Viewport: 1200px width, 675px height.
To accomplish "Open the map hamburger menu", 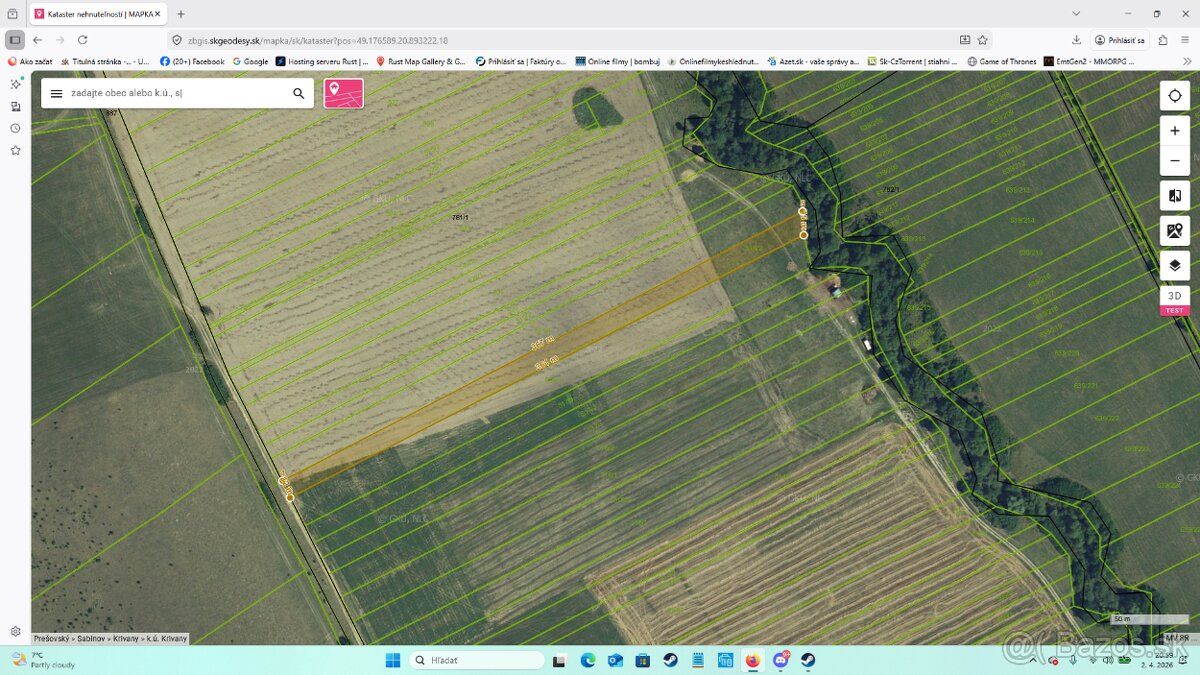I will coord(56,93).
